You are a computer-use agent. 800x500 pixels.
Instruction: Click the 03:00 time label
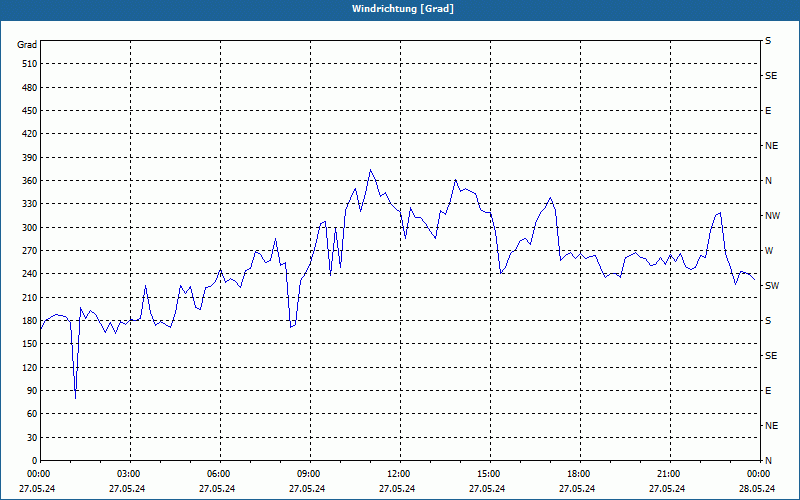(128, 474)
